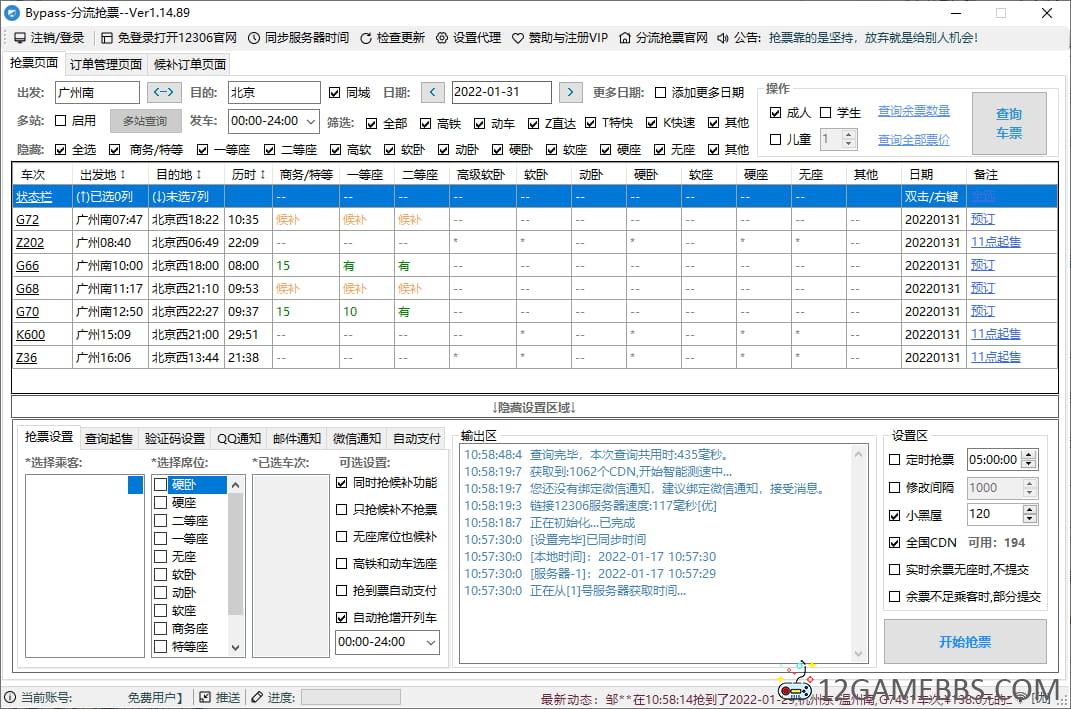The width and height of the screenshot is (1071, 709).
Task: Click the 同步服务器时间 clock icon
Action: tap(254, 38)
